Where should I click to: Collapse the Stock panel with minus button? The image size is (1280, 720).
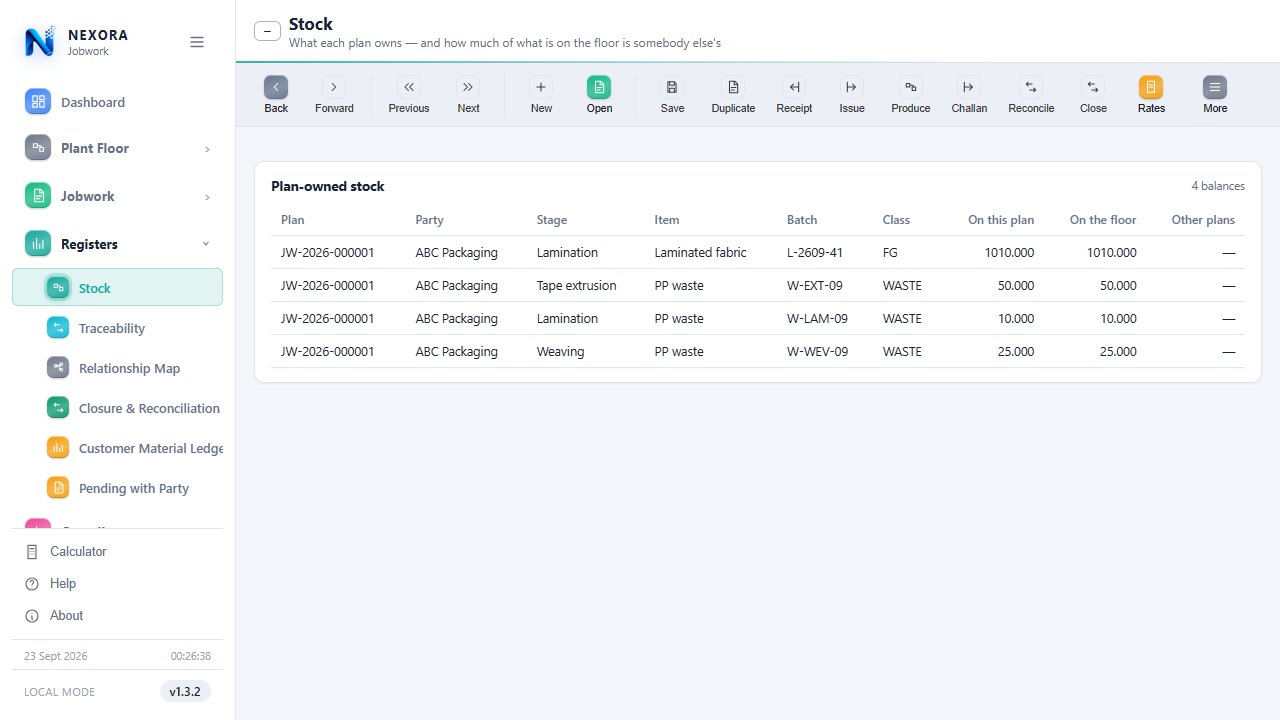click(267, 31)
